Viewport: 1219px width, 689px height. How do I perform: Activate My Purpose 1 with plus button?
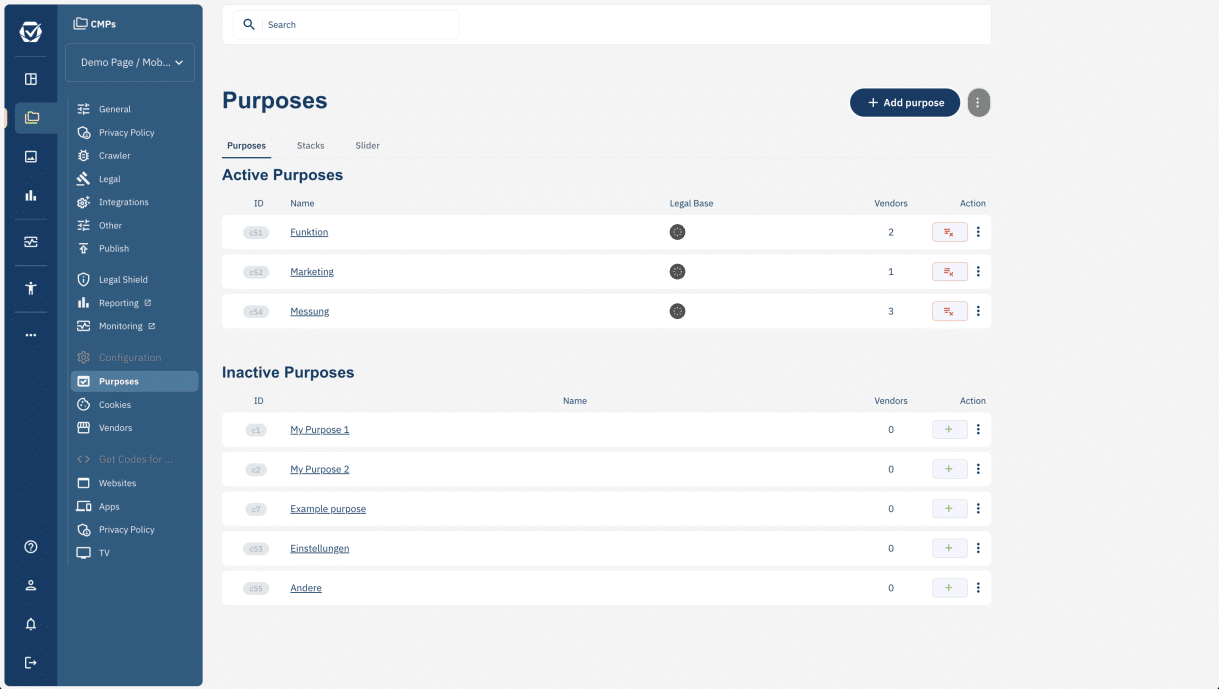point(949,430)
